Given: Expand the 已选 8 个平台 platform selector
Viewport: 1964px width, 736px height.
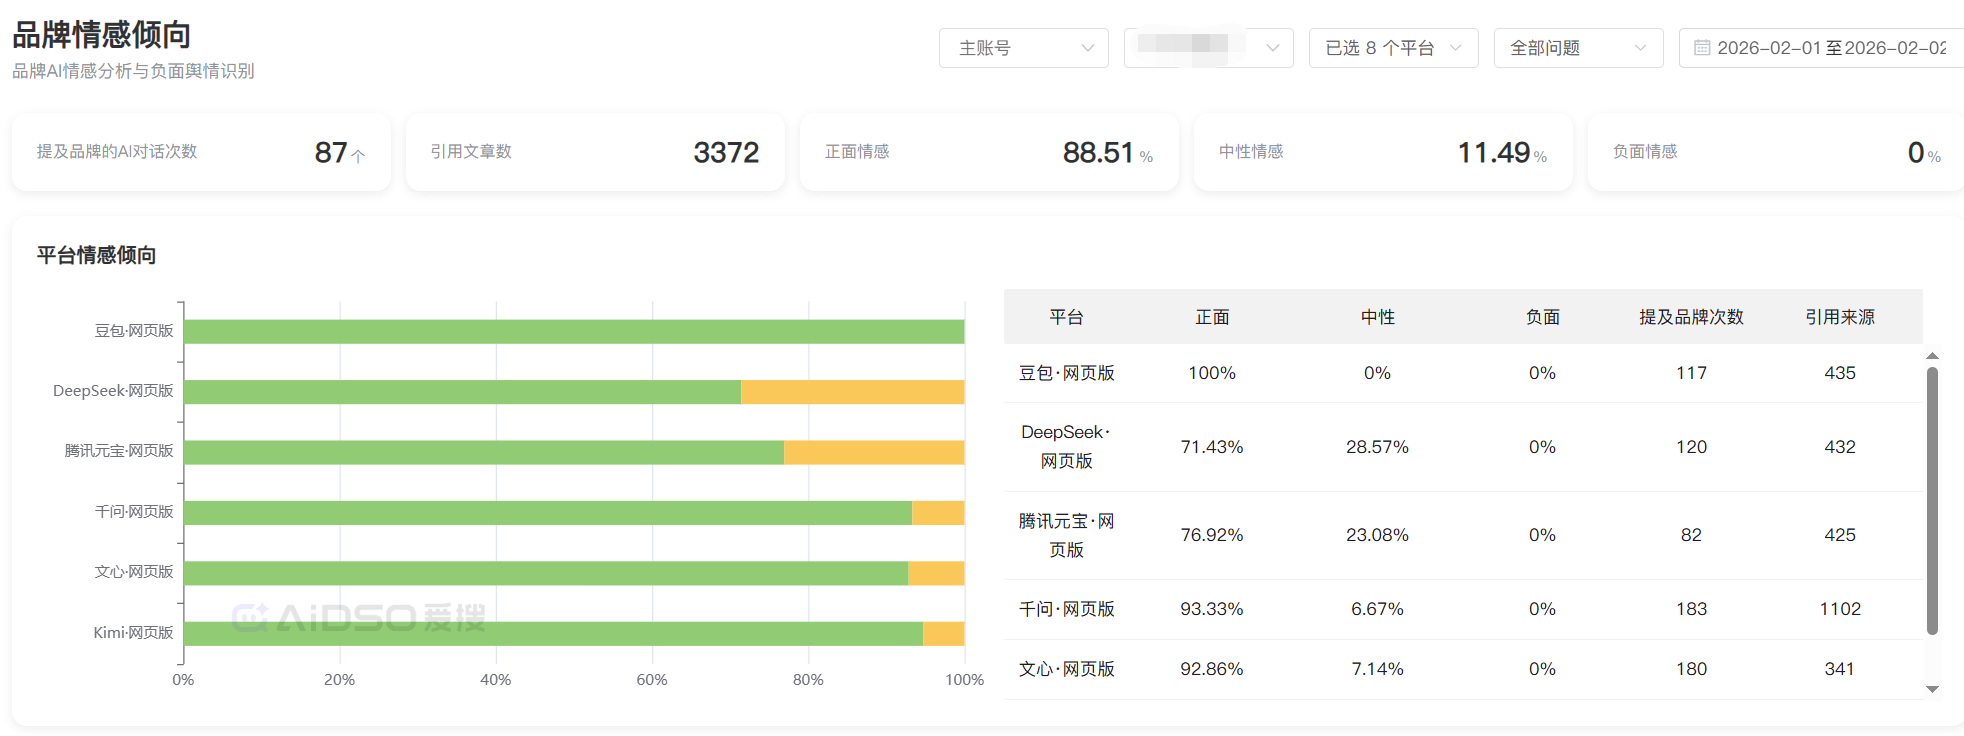Looking at the screenshot, I should click(x=1392, y=48).
